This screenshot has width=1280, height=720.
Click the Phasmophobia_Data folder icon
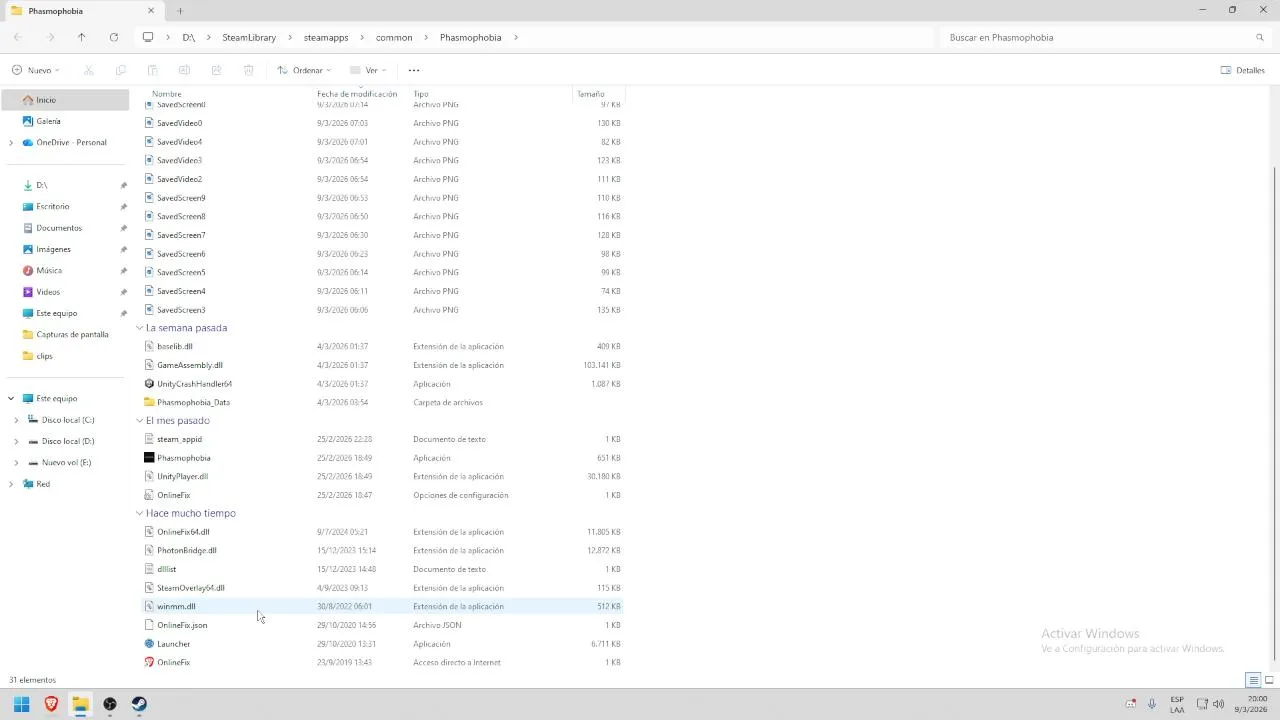pyautogui.click(x=149, y=402)
